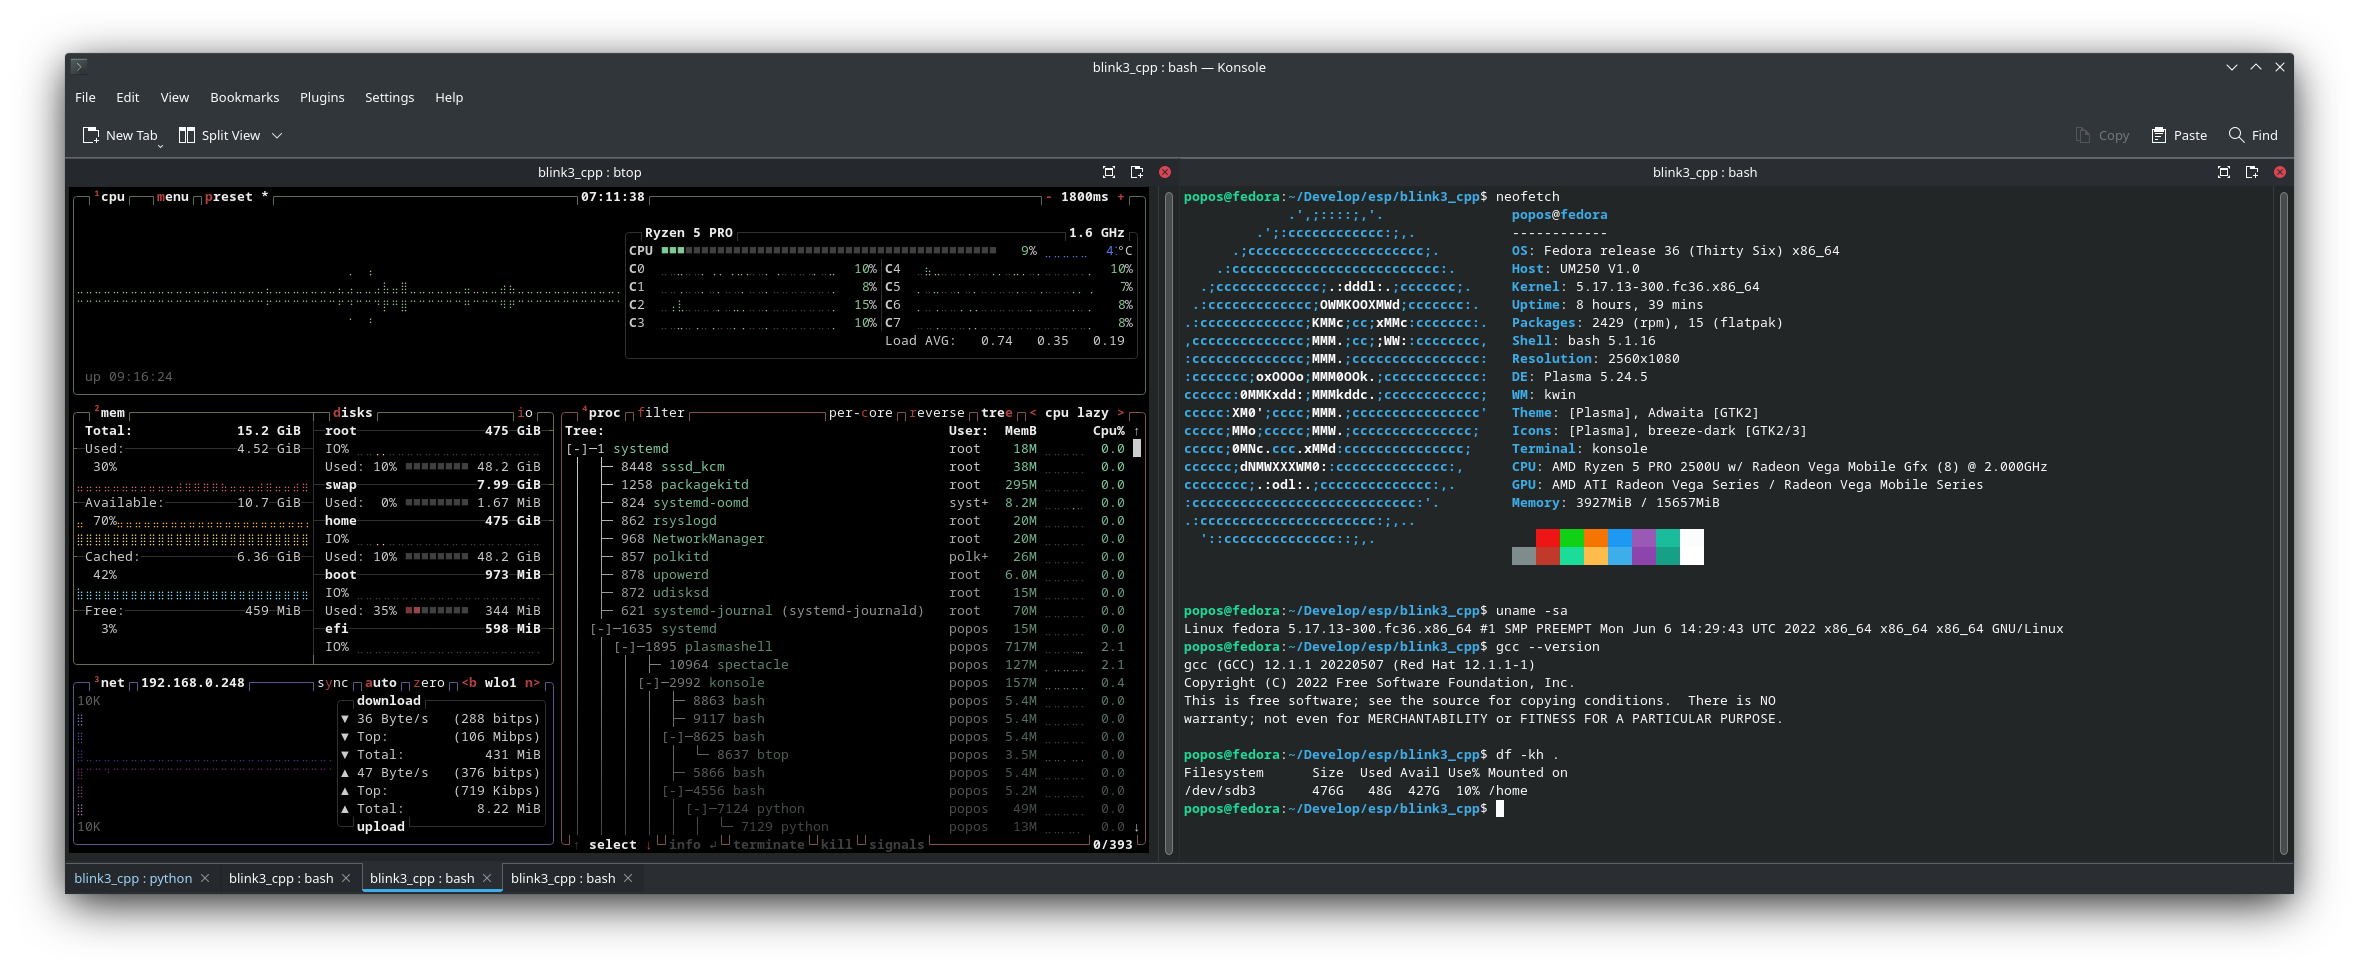Open the Split View dropdown arrow
Image resolution: width=2359 pixels, height=971 pixels.
[x=277, y=136]
